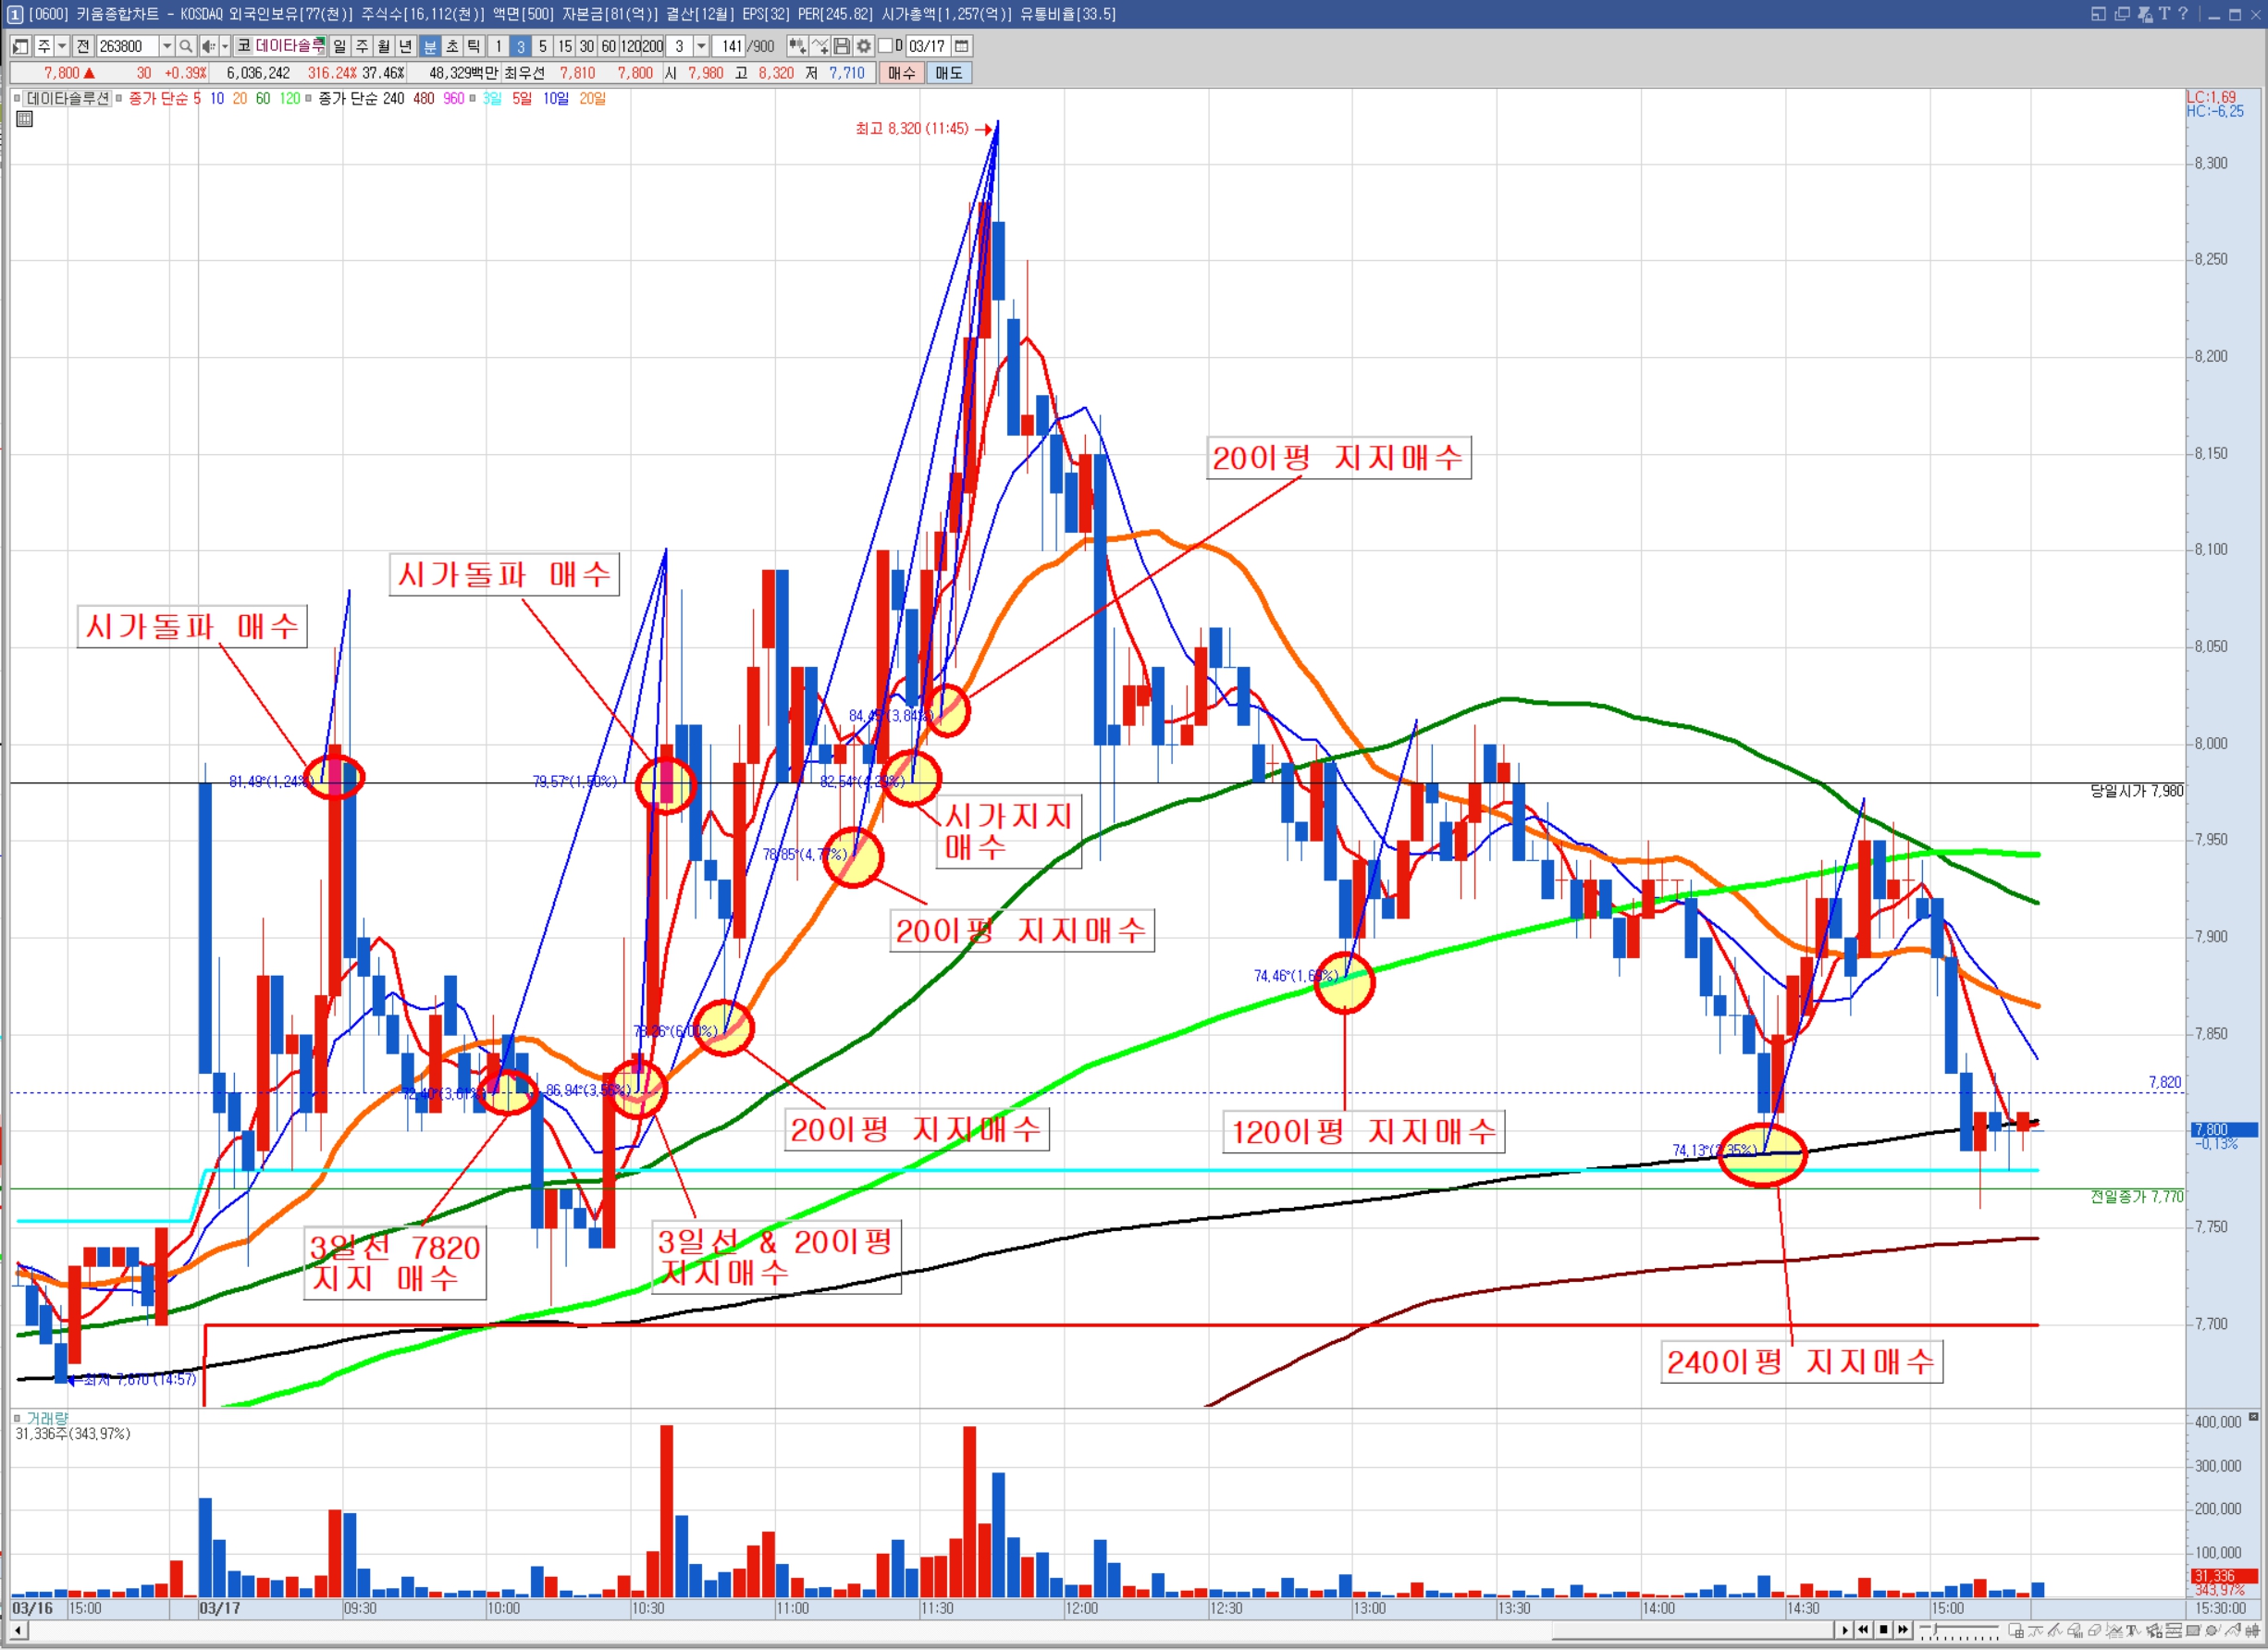Toggle the D checkbox beside the date field
Viewport: 2268px width, 1650px height.
point(885,45)
